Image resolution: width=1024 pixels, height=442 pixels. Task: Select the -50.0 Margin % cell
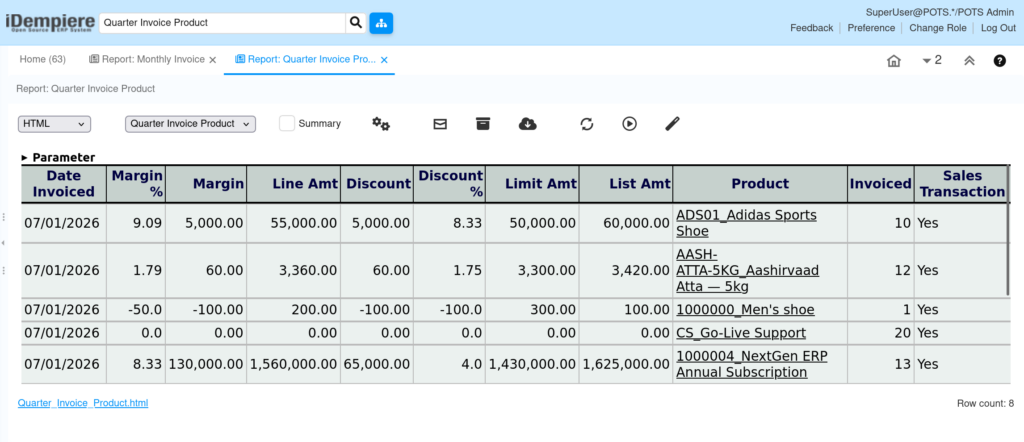pyautogui.click(x=136, y=309)
